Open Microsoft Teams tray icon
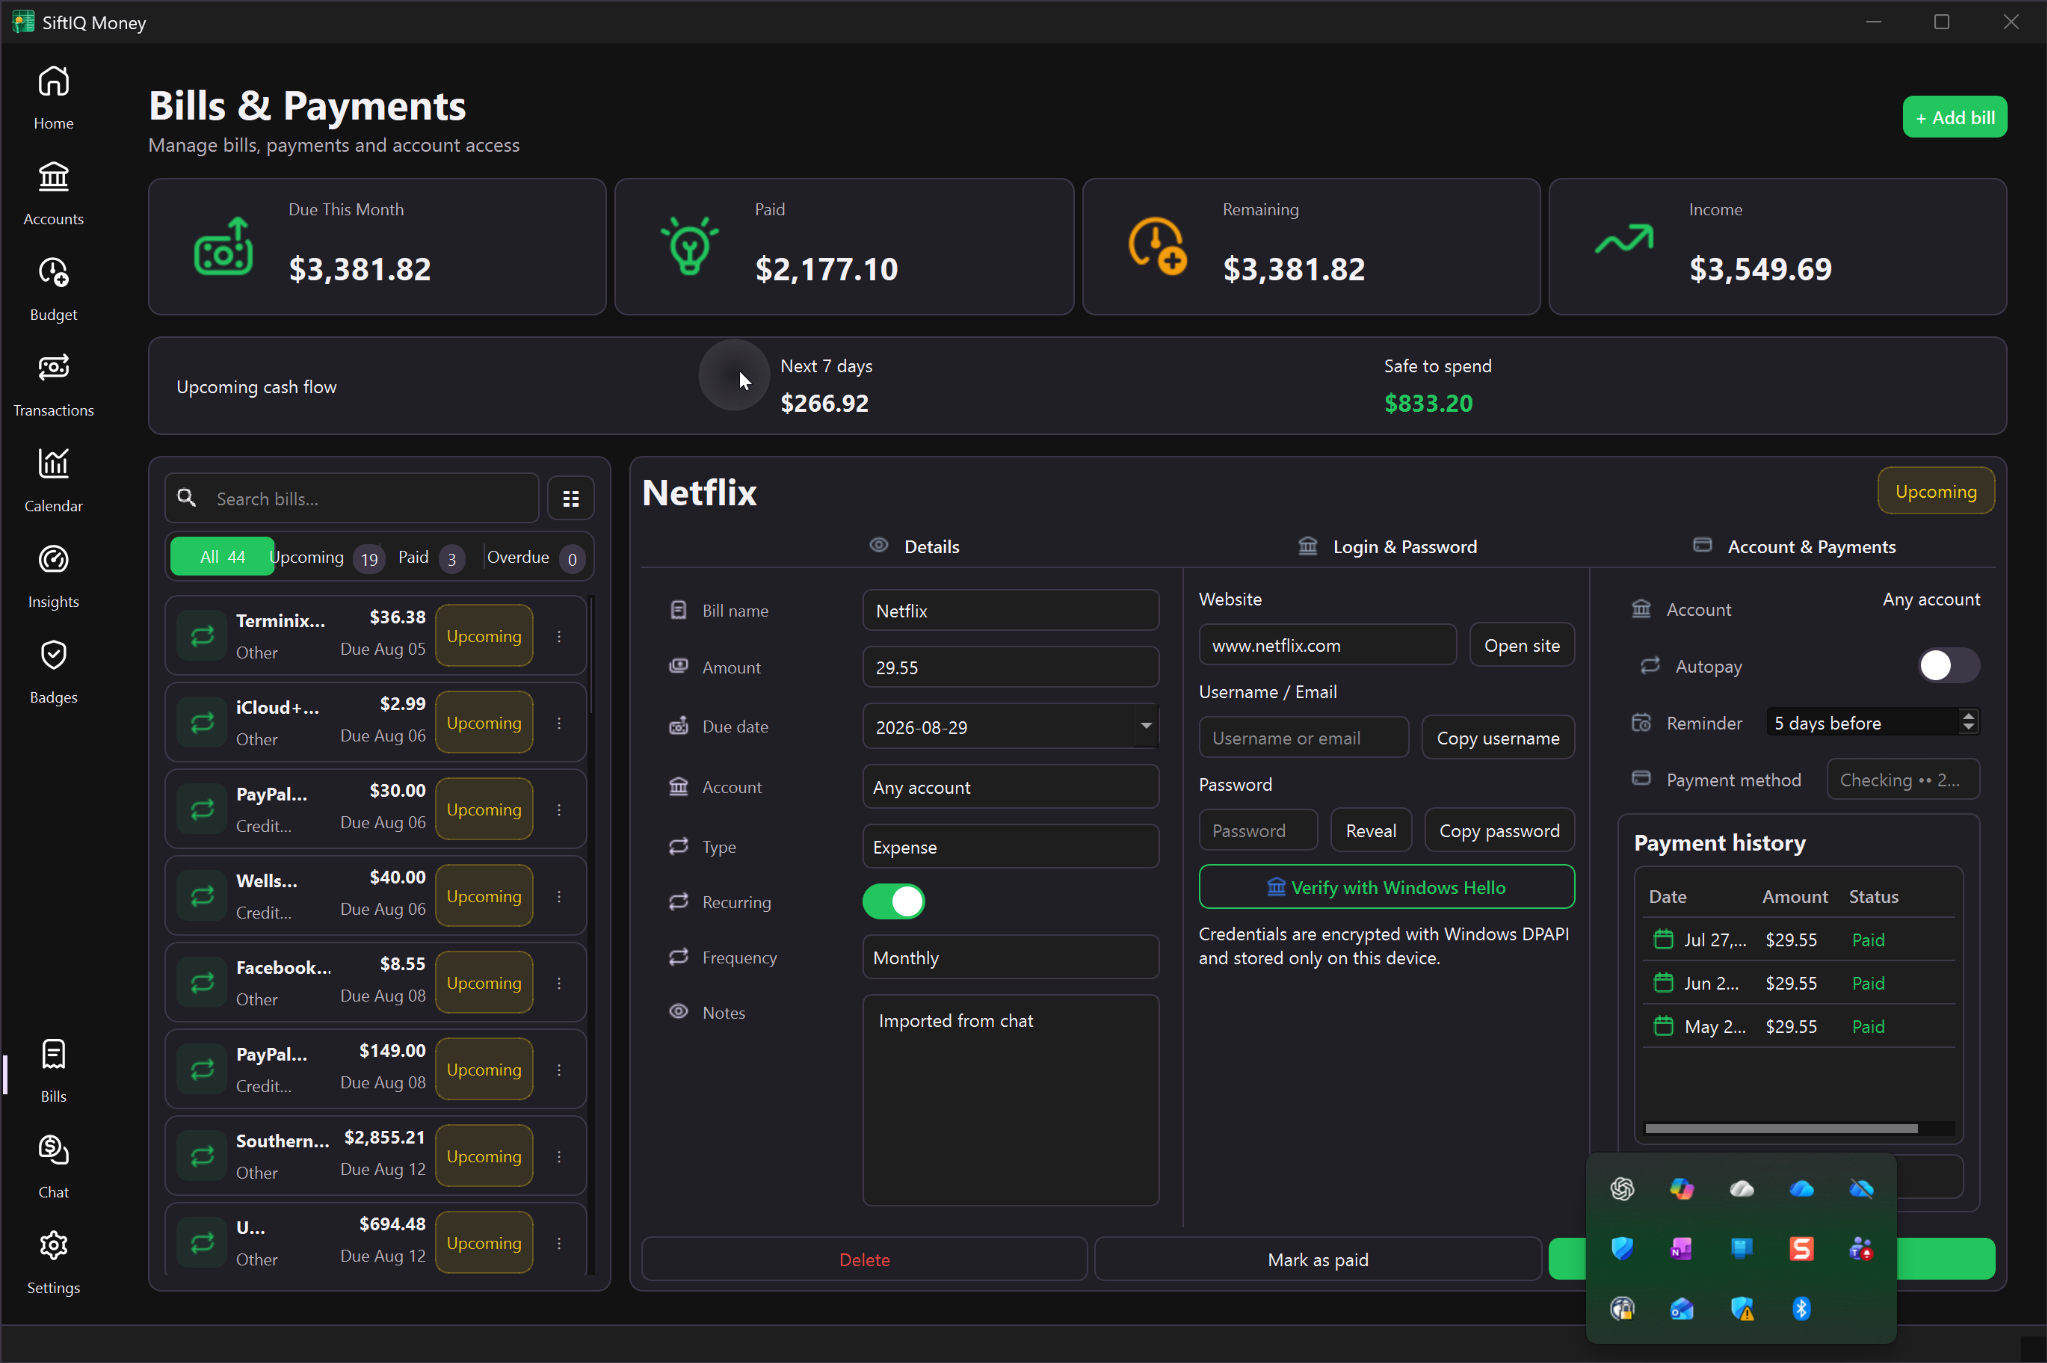Viewport: 2047px width, 1363px height. (x=1861, y=1248)
